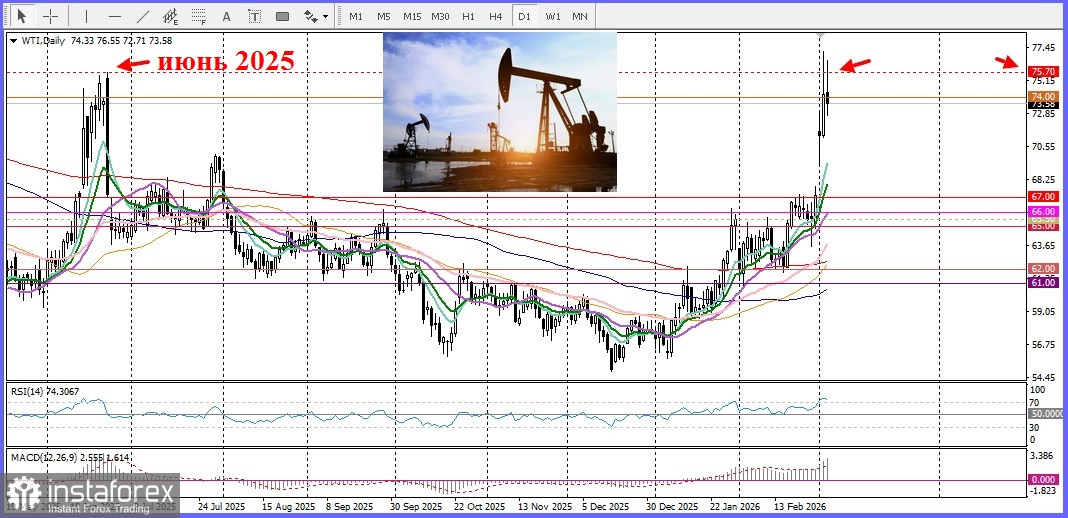
Task: Select the arrows objects icon
Action: pyautogui.click(x=310, y=16)
